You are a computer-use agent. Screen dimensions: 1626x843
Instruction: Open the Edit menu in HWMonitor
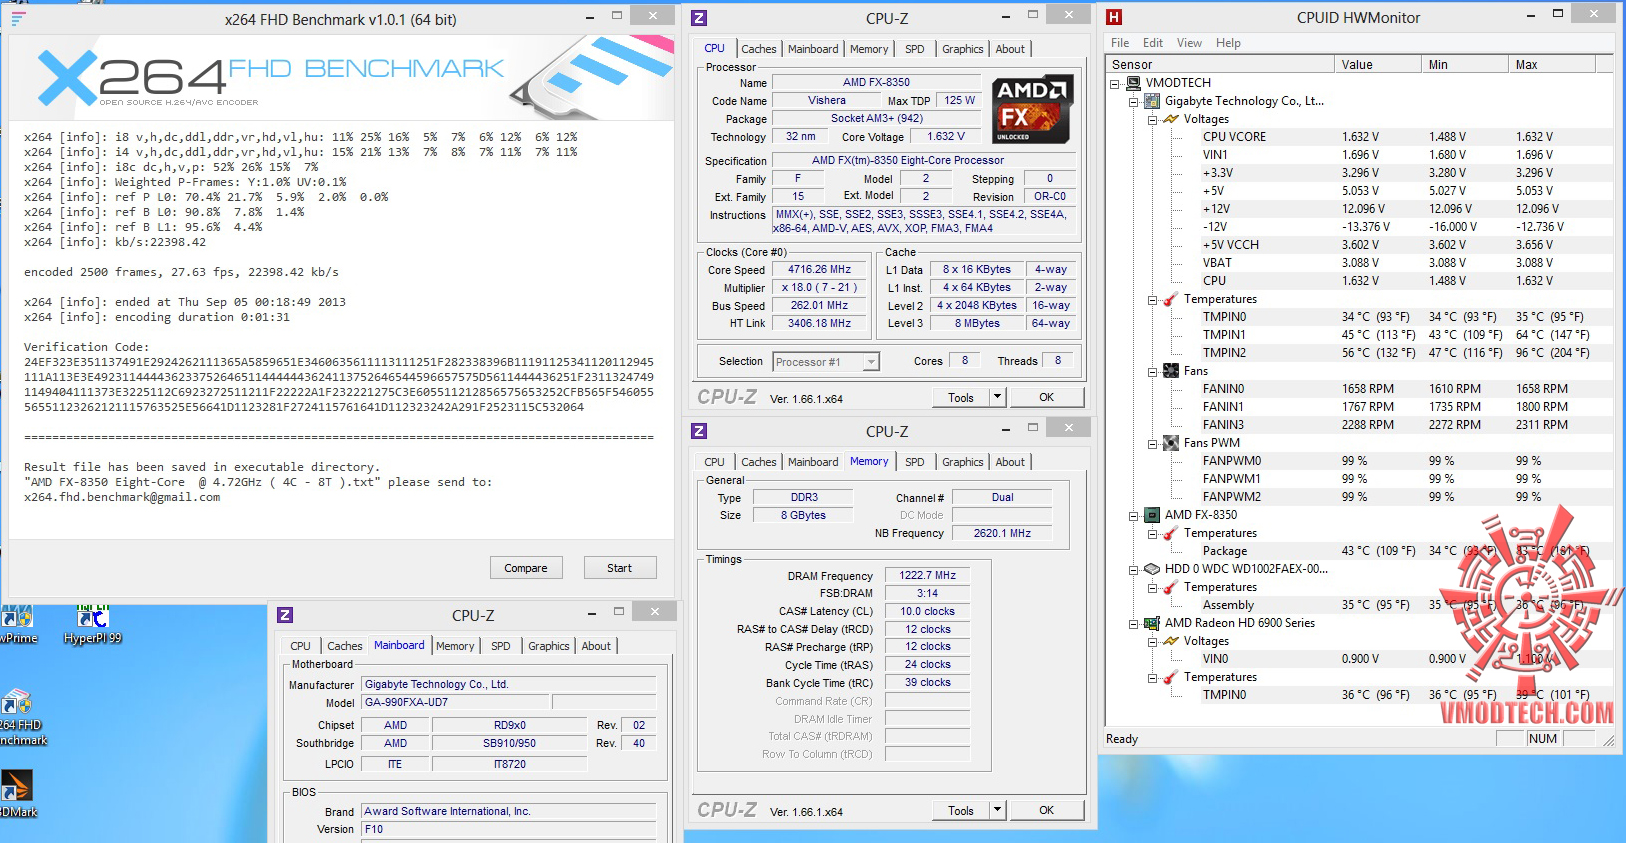coord(1153,43)
